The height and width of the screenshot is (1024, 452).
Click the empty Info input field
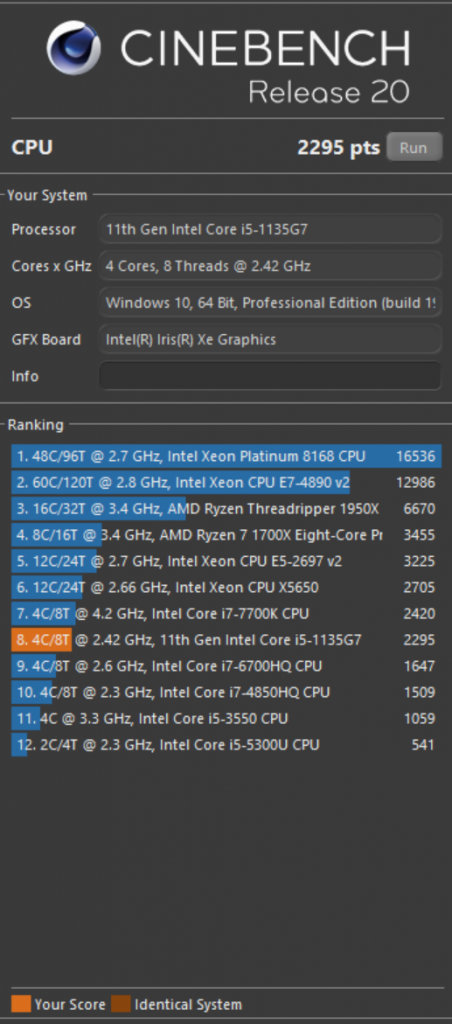270,376
